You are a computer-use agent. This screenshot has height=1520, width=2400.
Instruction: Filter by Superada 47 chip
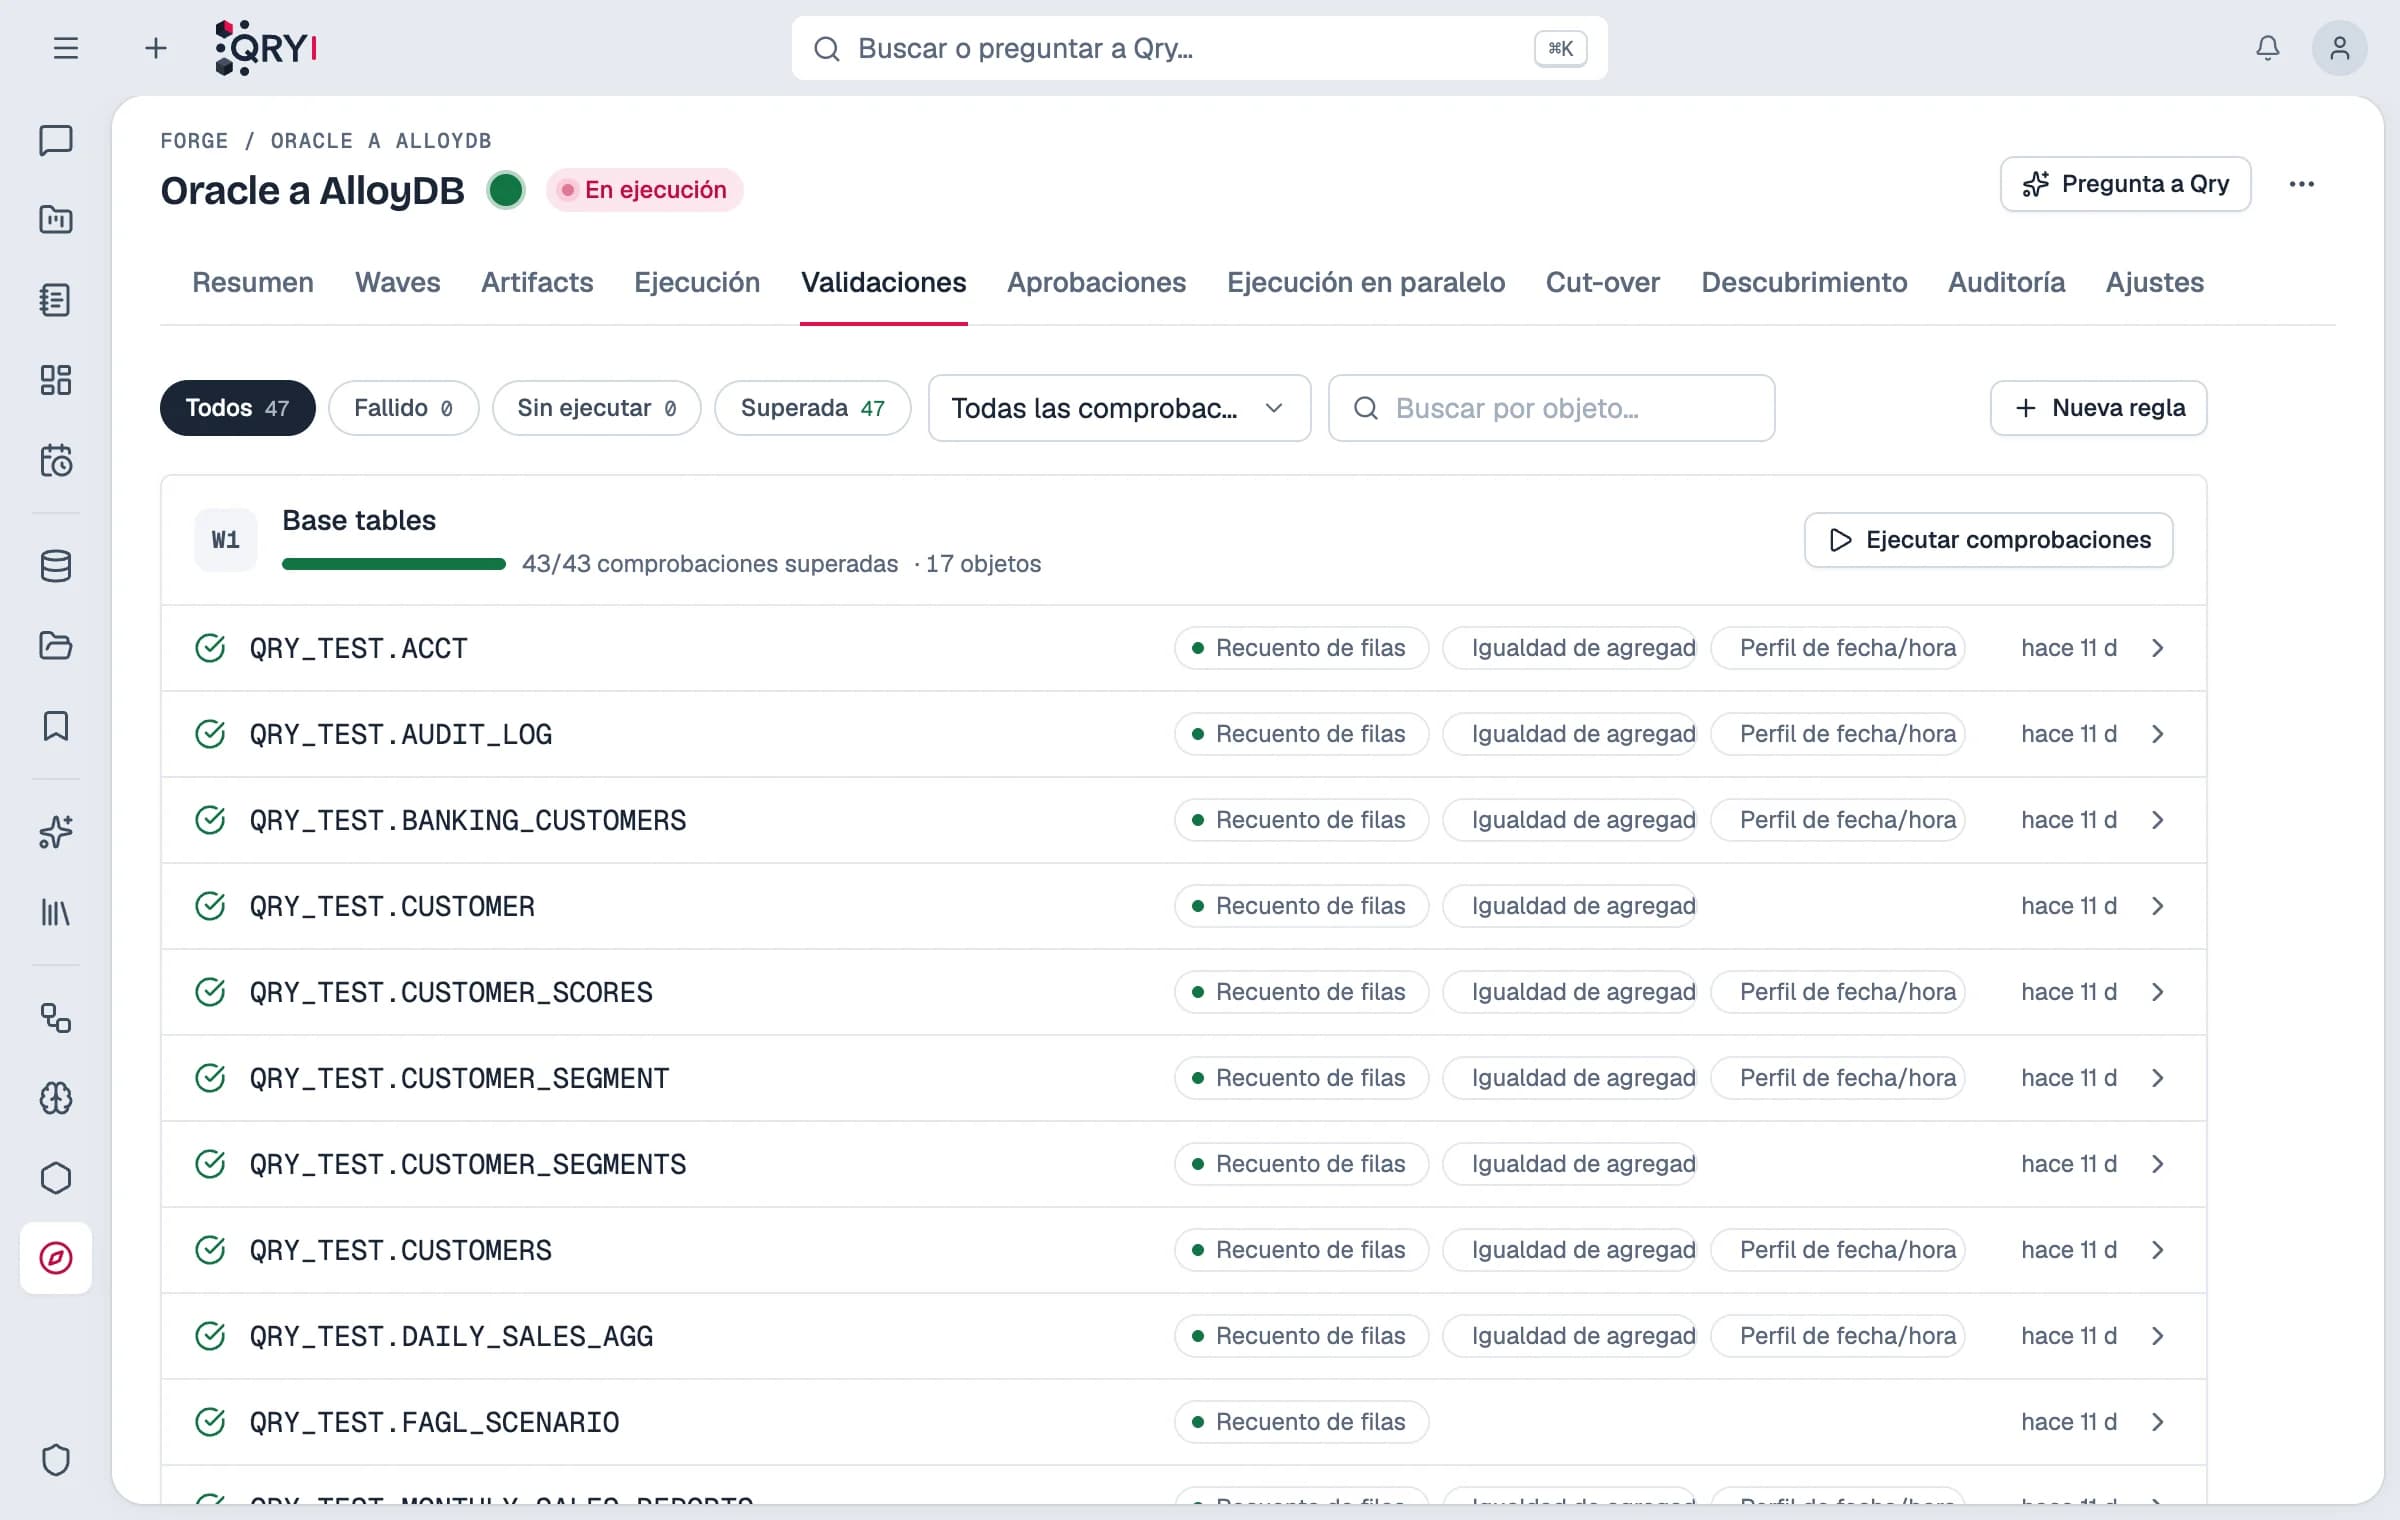click(813, 408)
